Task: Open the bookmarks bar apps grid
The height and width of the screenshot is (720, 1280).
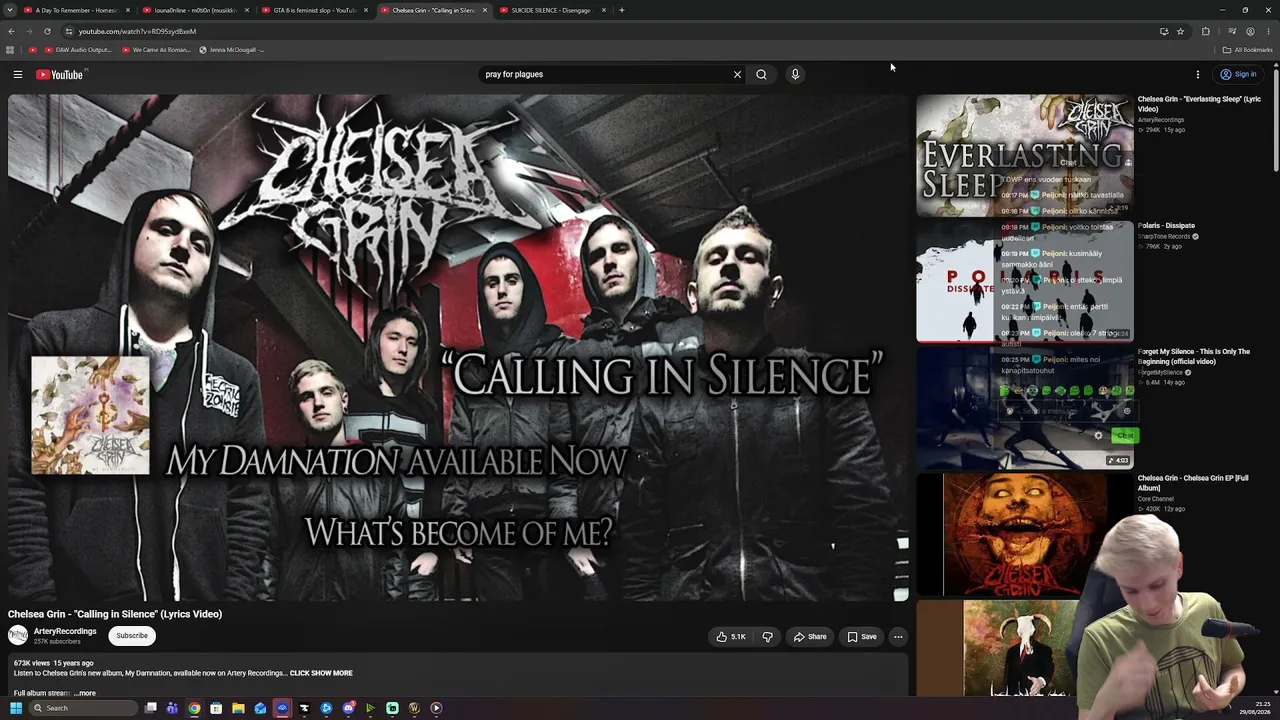Action: (x=10, y=49)
